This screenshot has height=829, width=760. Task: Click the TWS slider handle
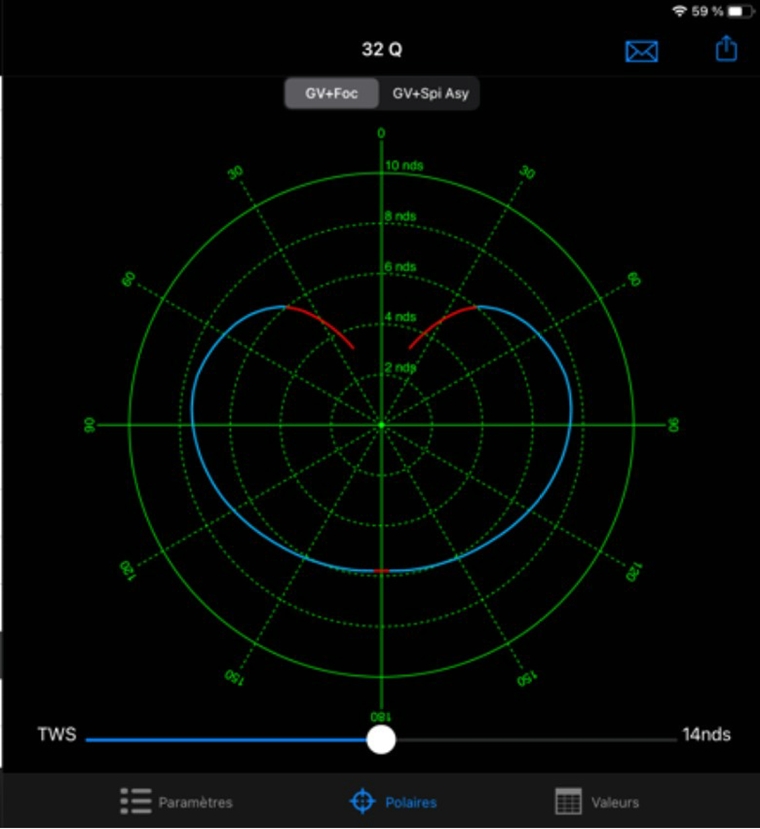tap(381, 740)
